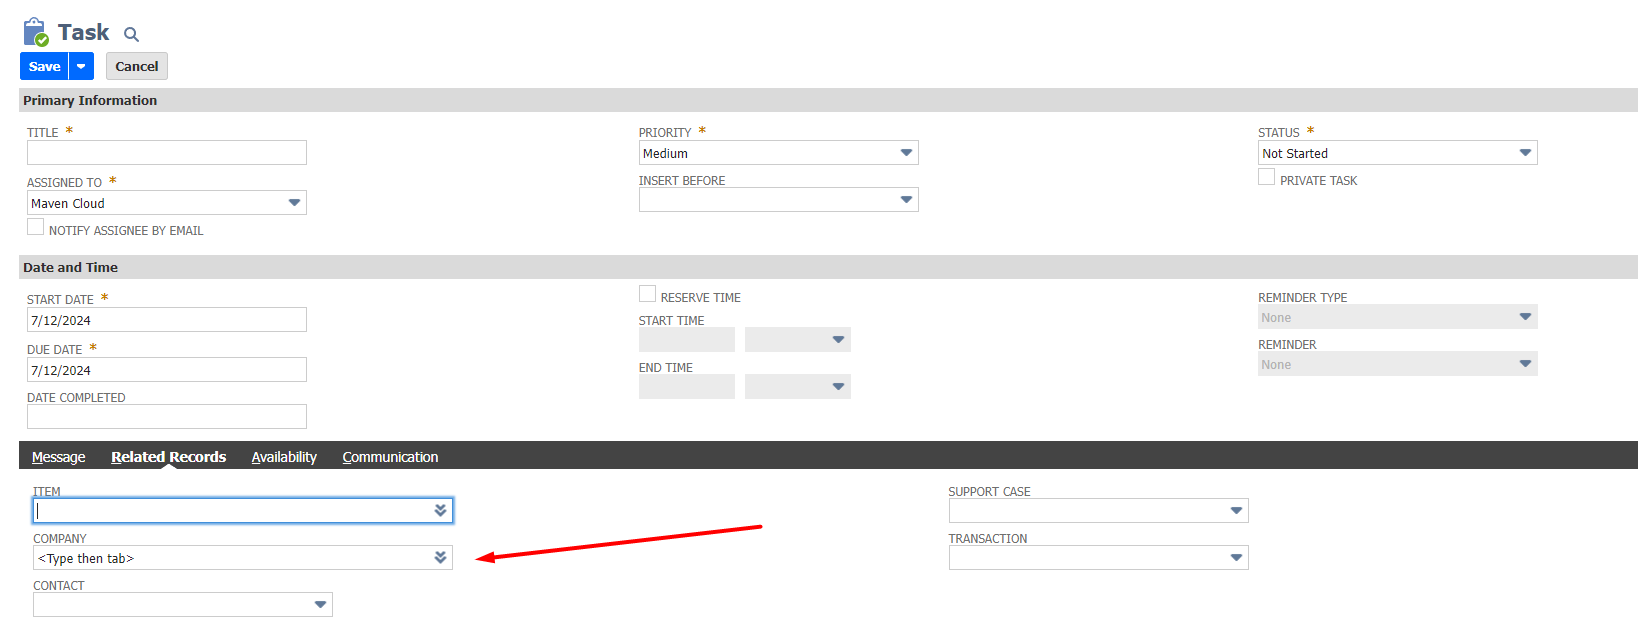The height and width of the screenshot is (636, 1638).
Task: Open the Assigned To dropdown
Action: click(x=166, y=203)
